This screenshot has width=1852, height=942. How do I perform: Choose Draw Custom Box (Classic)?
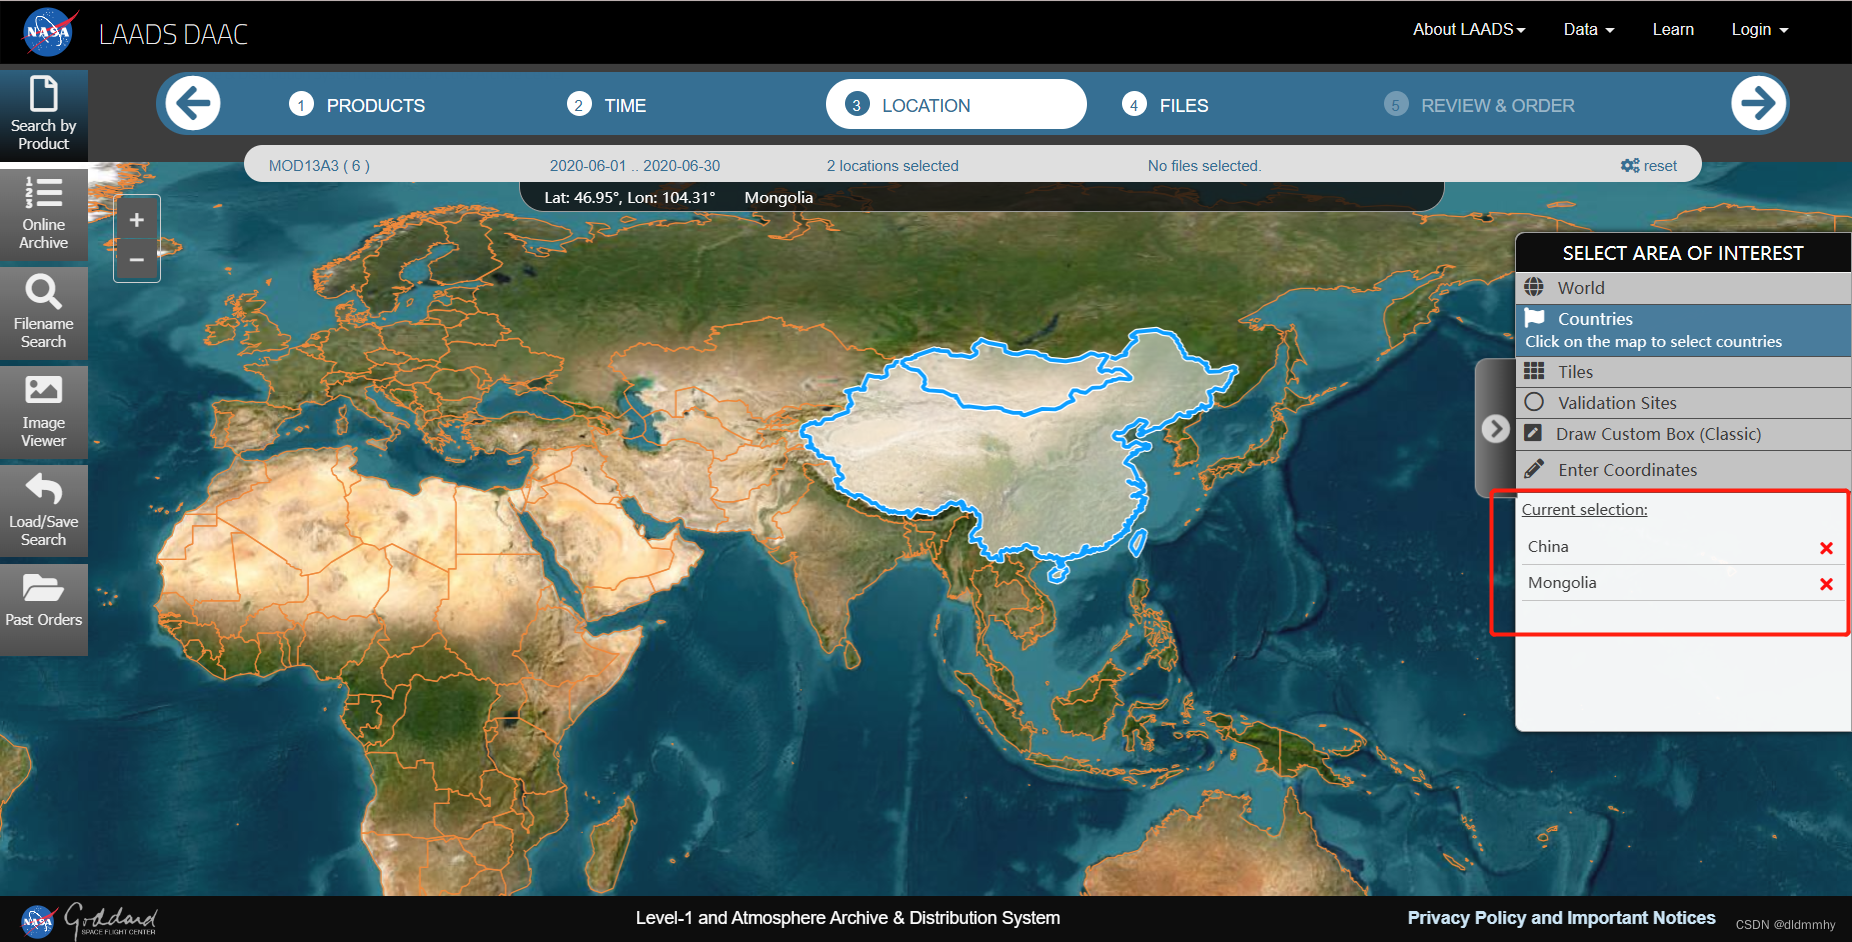1684,434
